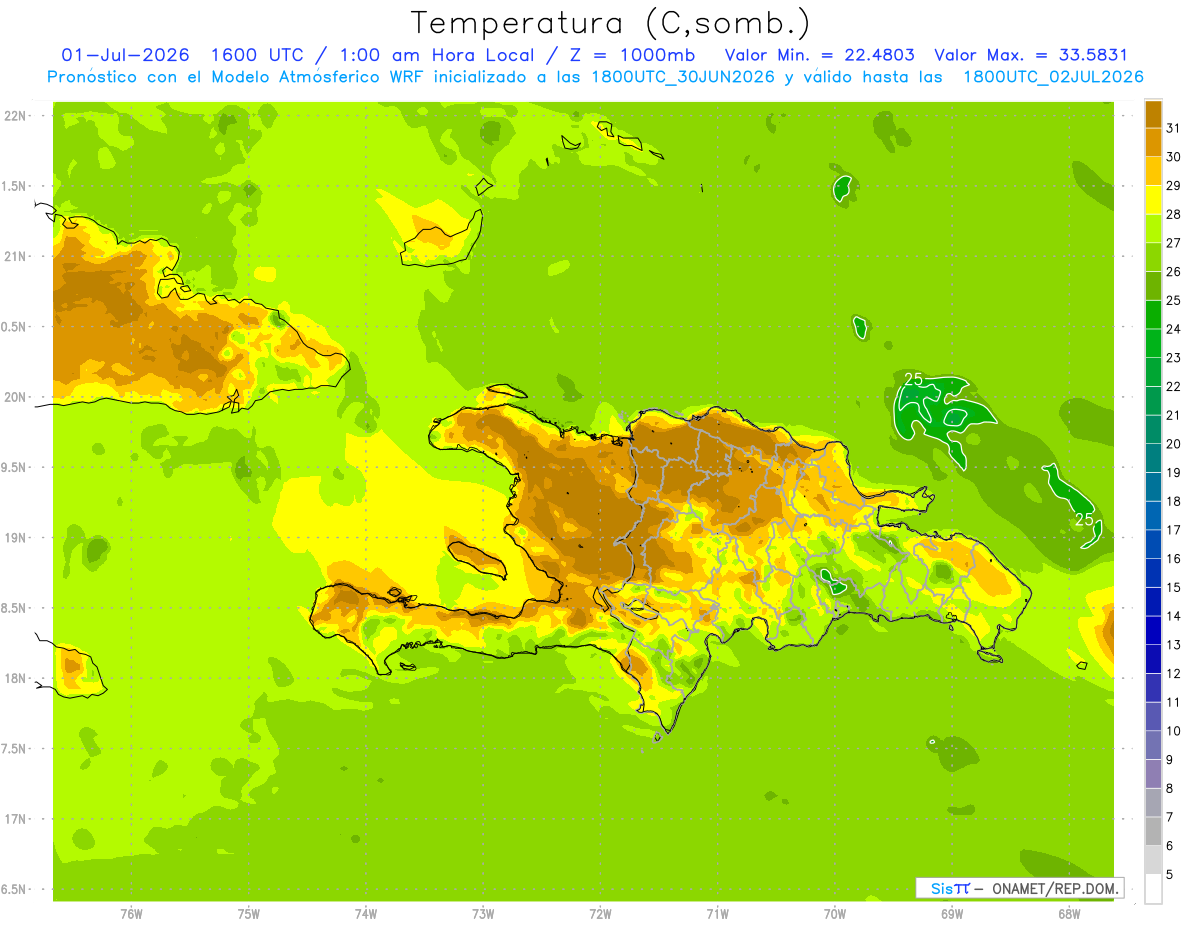Click colorbar swatch between 30 and 31
Screen dimensions: 1200x927
[1153, 142]
